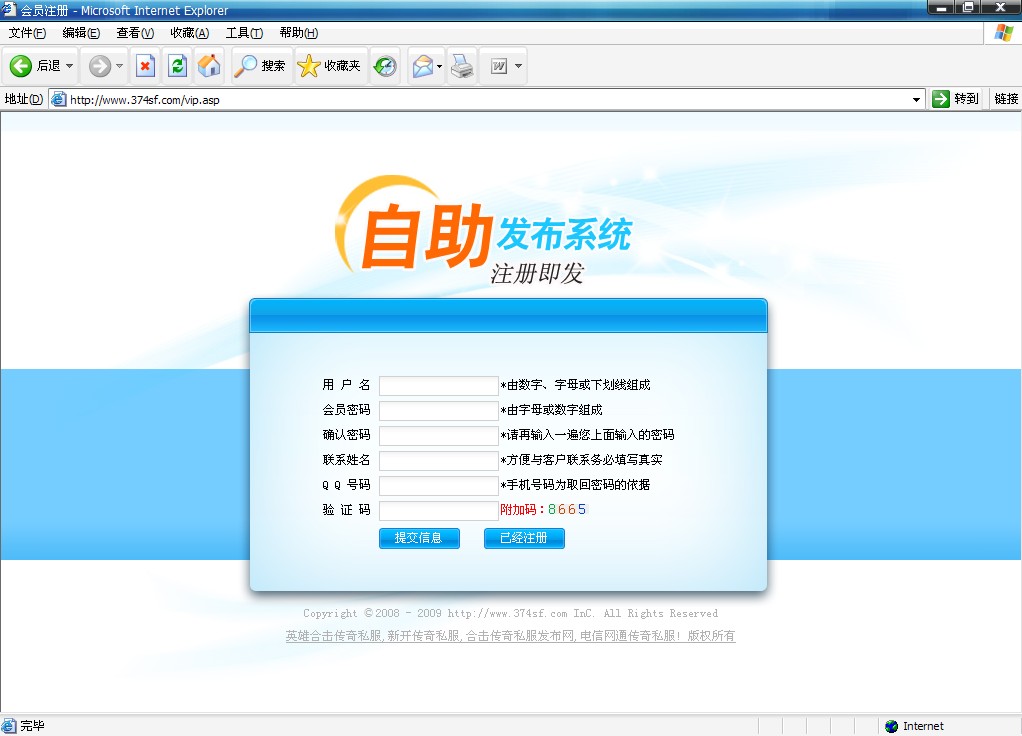Click the 转到 Go button

[x=955, y=99]
